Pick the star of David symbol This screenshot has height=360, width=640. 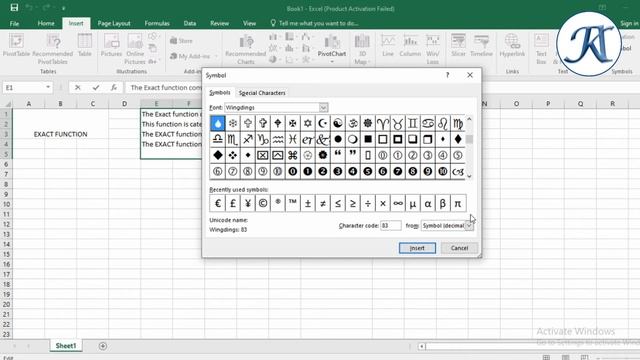coord(308,123)
